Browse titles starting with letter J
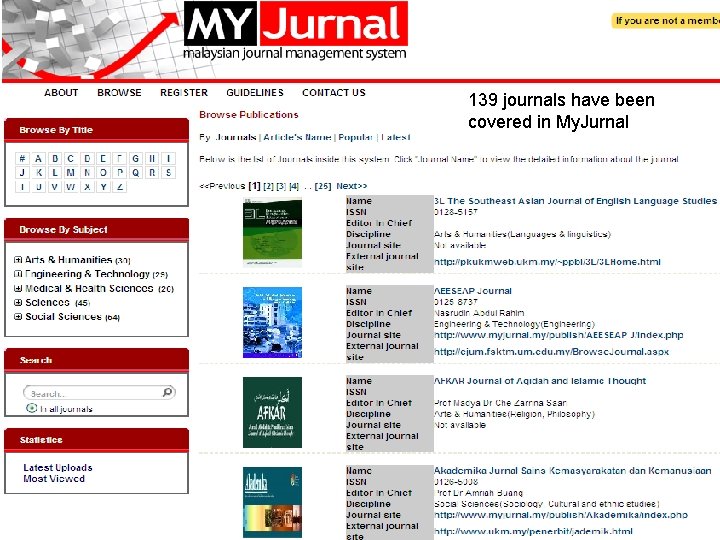The height and width of the screenshot is (540, 720). [22, 173]
